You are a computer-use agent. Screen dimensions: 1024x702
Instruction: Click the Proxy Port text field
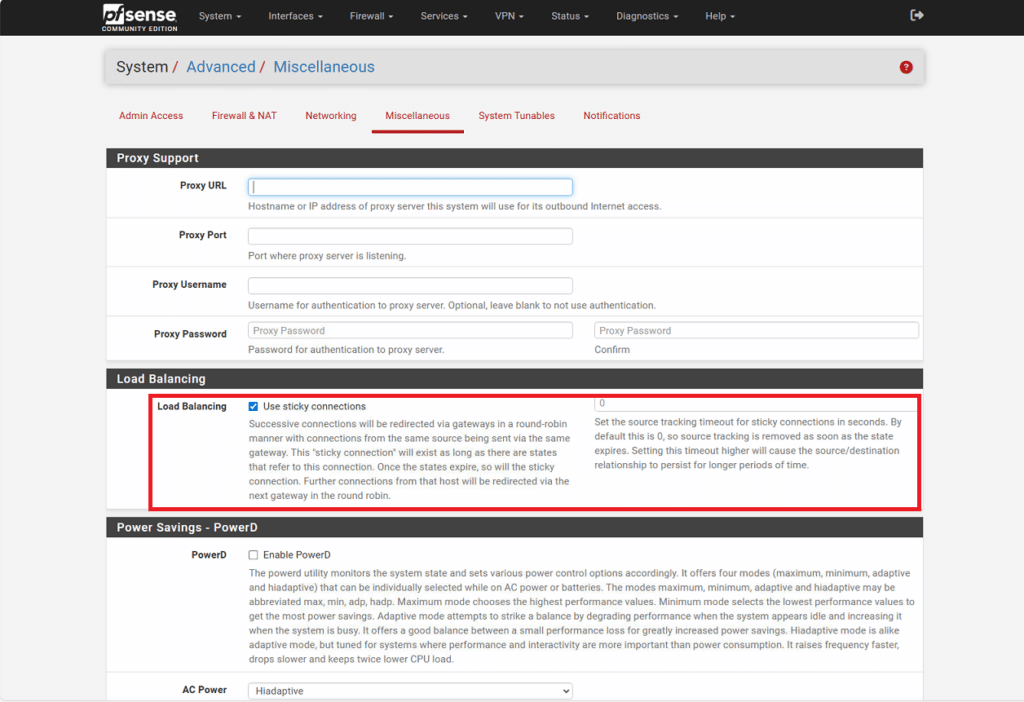410,236
